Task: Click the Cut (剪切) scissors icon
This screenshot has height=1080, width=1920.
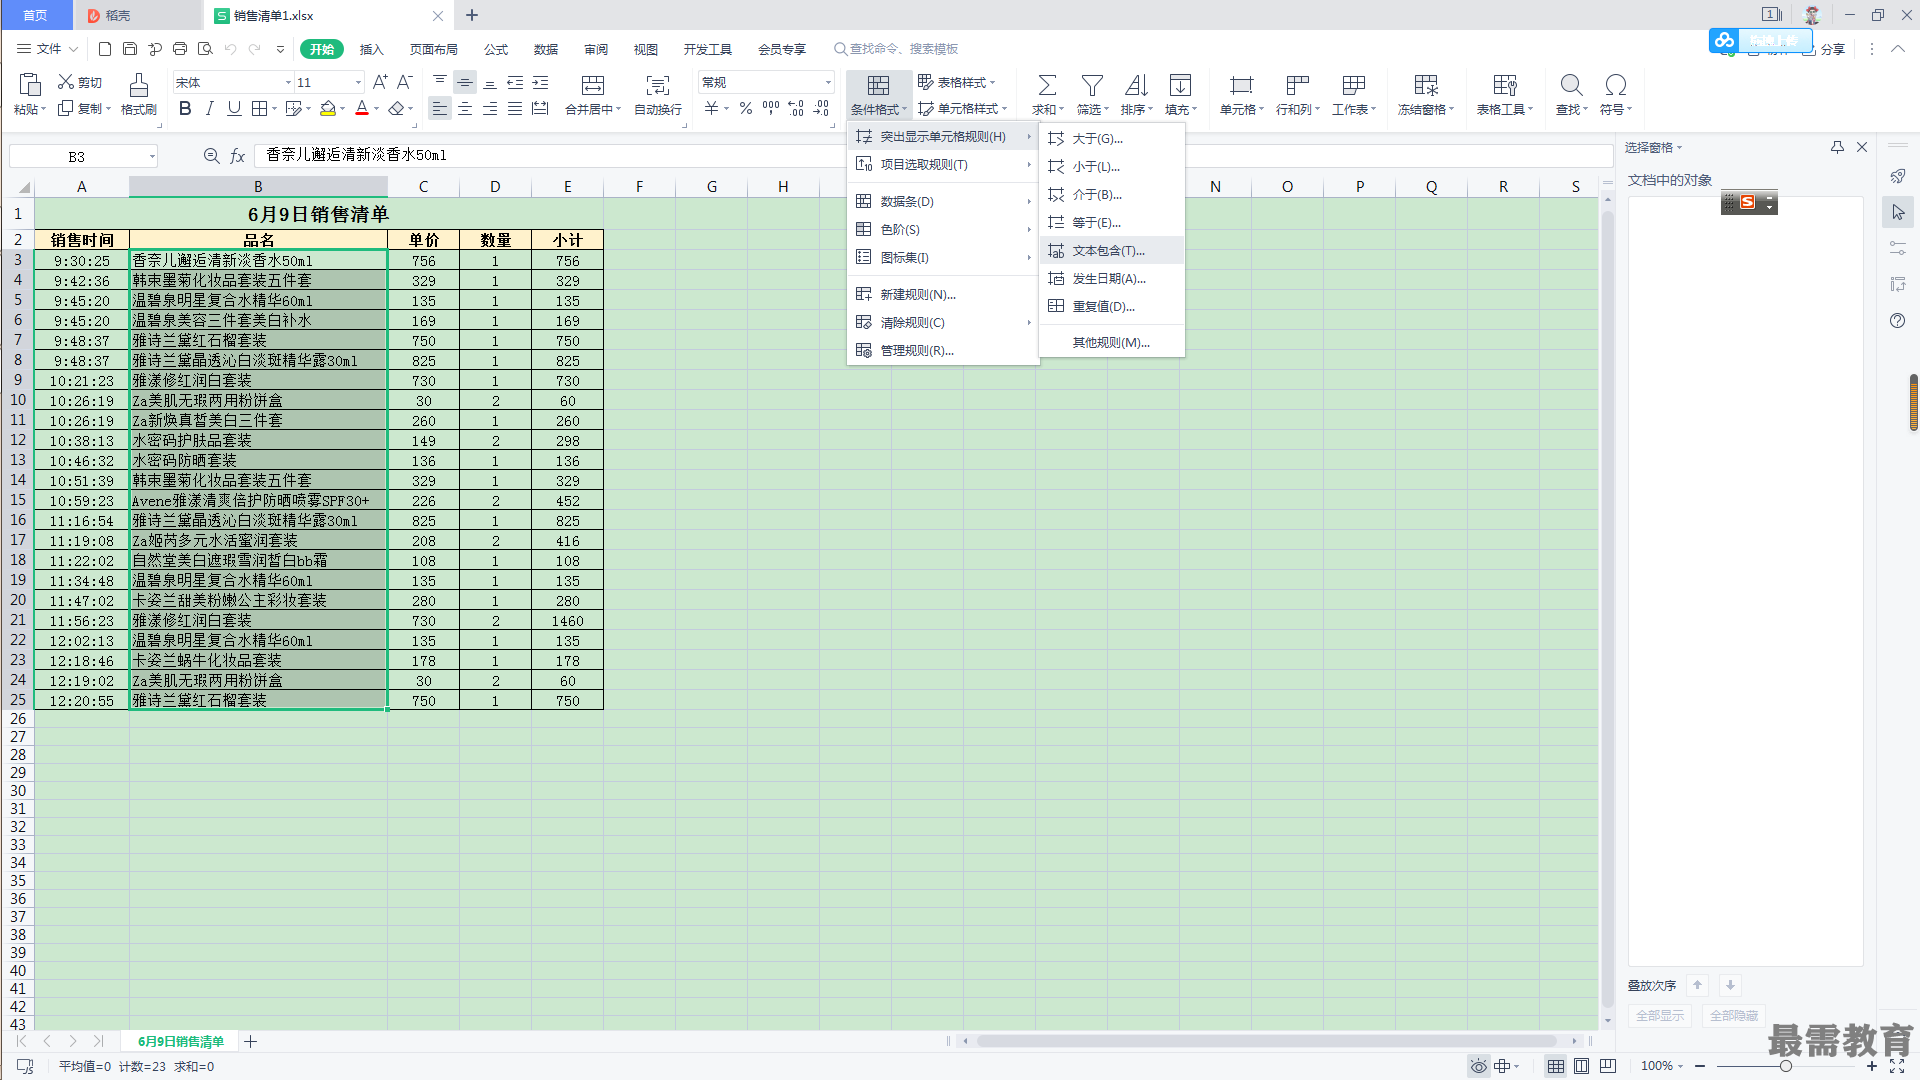Action: click(66, 82)
